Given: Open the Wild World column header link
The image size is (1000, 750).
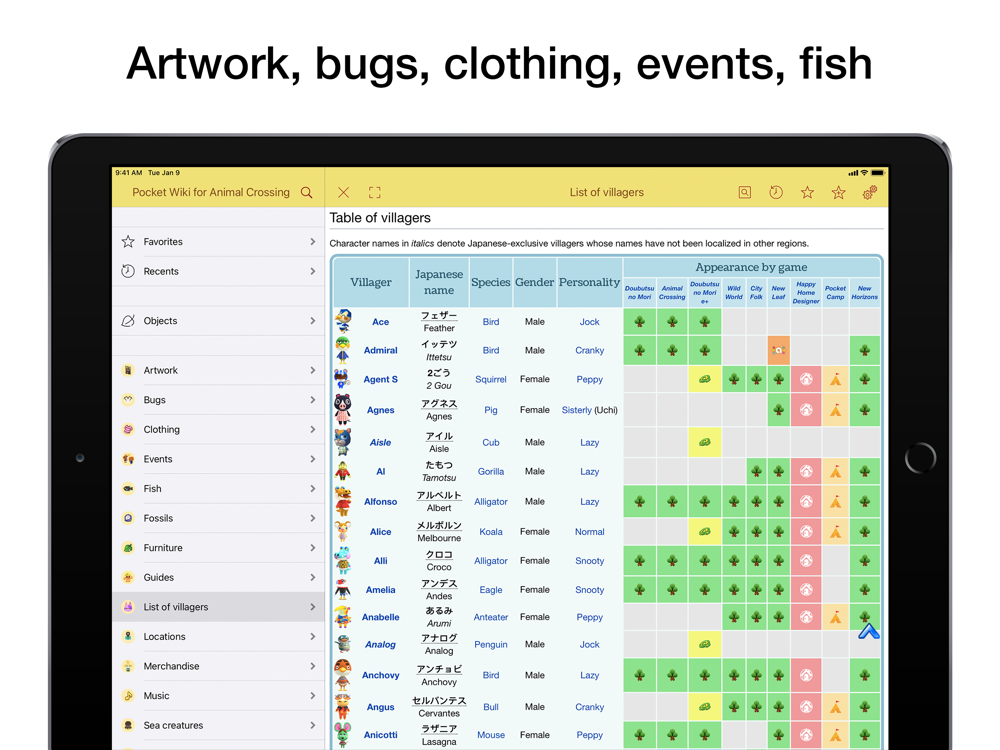Looking at the screenshot, I should pos(734,293).
